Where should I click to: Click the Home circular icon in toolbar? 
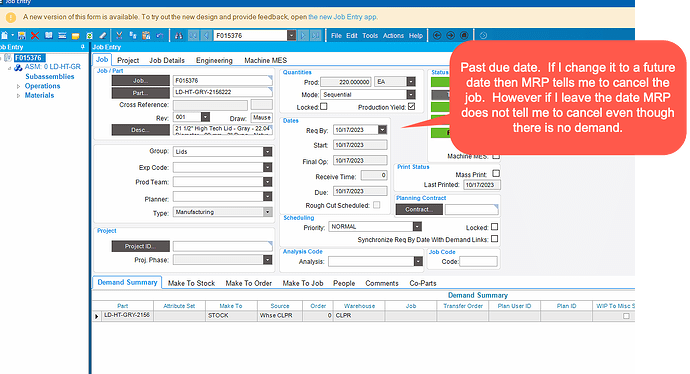464,36
